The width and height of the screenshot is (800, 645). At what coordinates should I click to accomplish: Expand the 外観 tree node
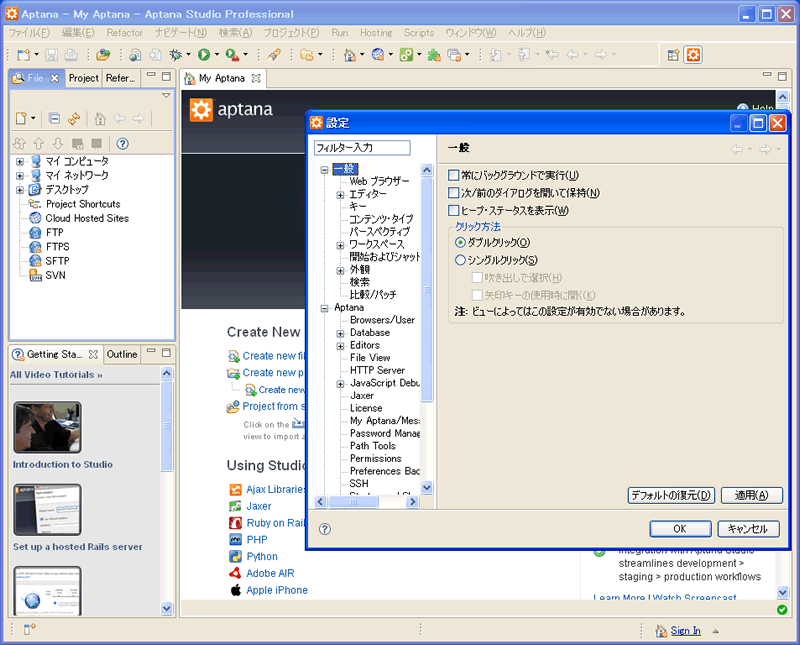point(340,270)
